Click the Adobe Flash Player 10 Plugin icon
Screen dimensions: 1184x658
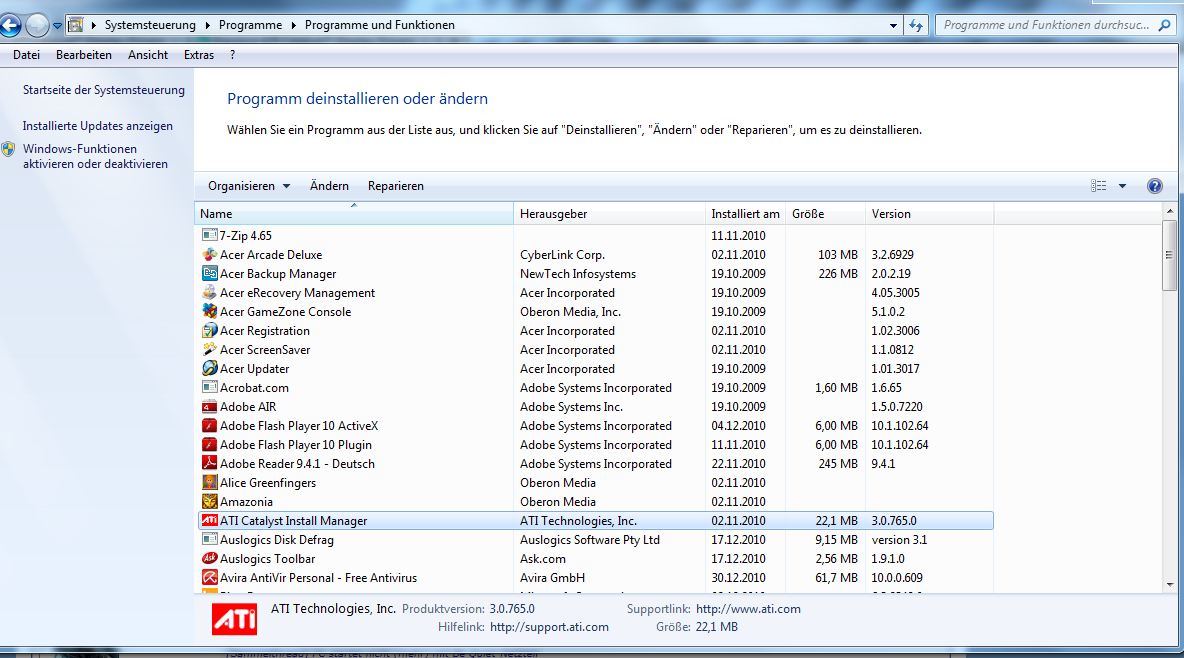(x=210, y=444)
